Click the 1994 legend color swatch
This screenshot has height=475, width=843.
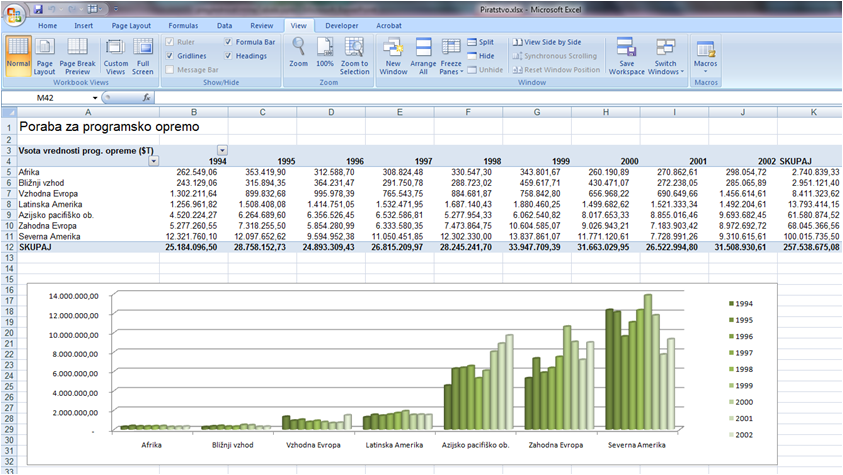click(731, 303)
